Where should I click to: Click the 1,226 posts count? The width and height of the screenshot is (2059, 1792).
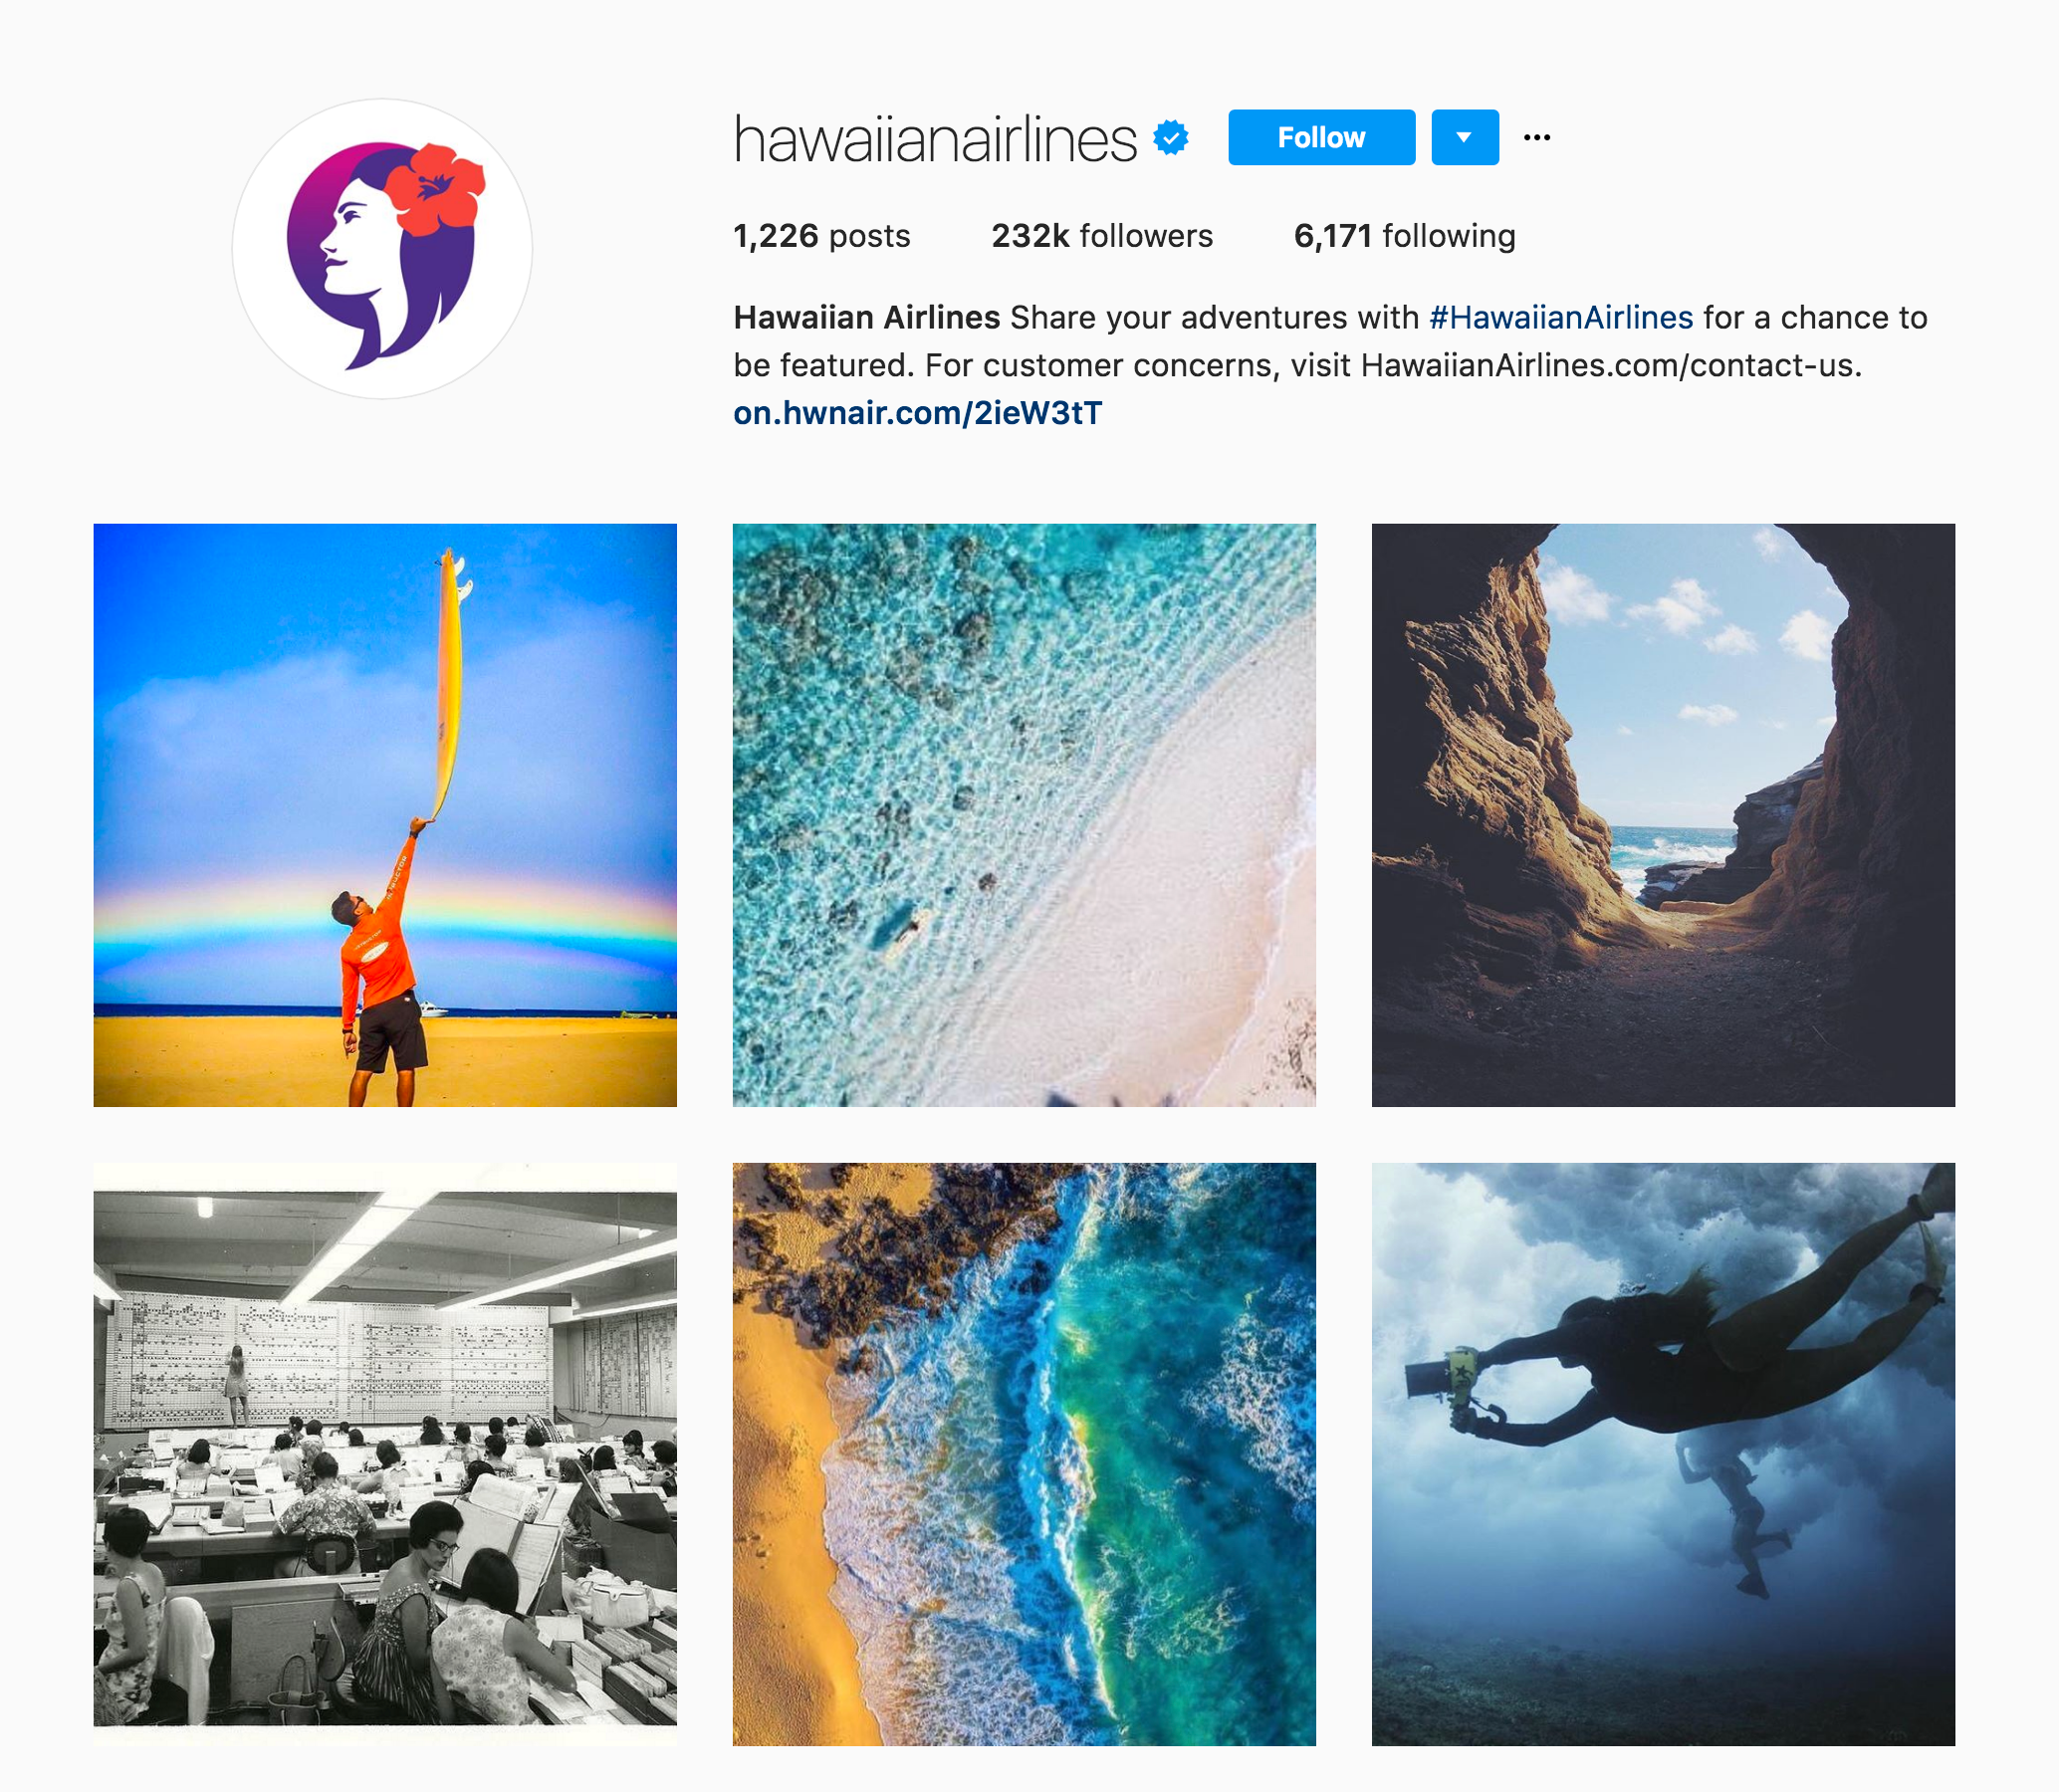click(x=821, y=236)
